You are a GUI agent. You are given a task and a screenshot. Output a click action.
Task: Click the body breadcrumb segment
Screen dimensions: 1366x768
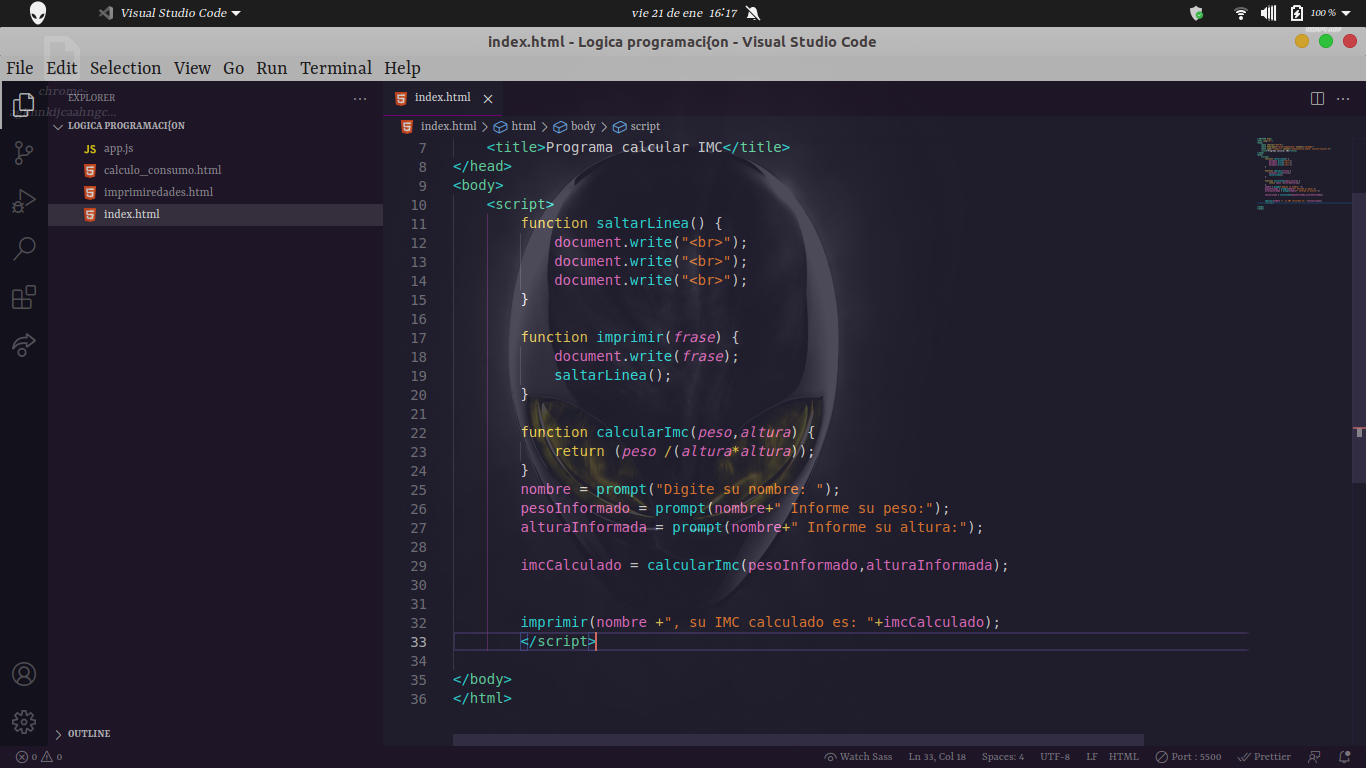click(574, 126)
